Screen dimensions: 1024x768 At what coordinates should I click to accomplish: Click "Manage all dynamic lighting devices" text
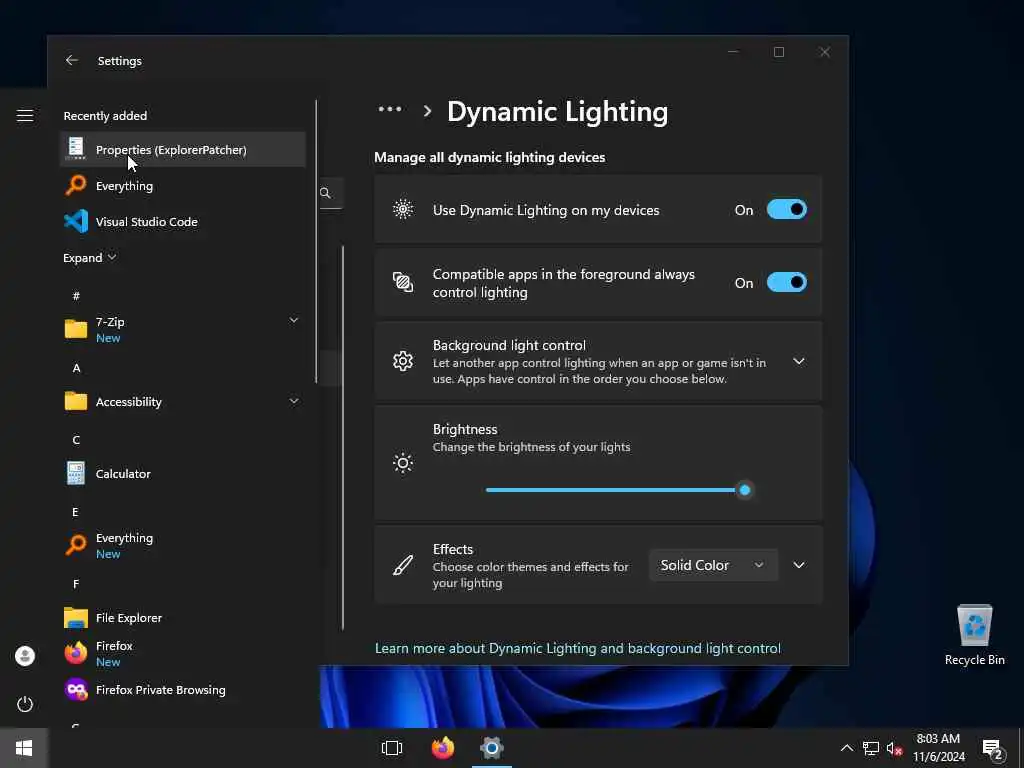point(490,157)
